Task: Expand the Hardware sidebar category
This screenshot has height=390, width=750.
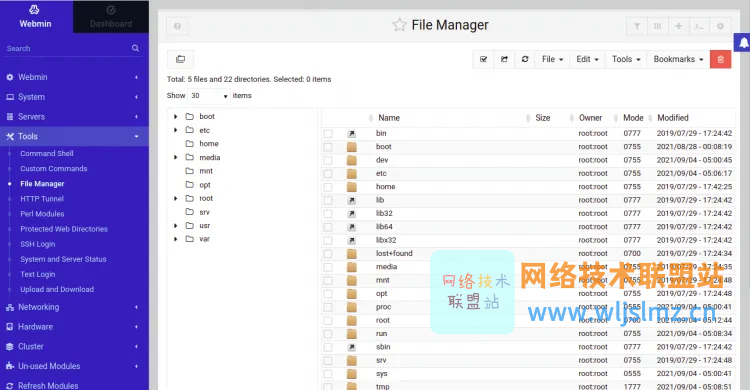Action: click(x=74, y=327)
